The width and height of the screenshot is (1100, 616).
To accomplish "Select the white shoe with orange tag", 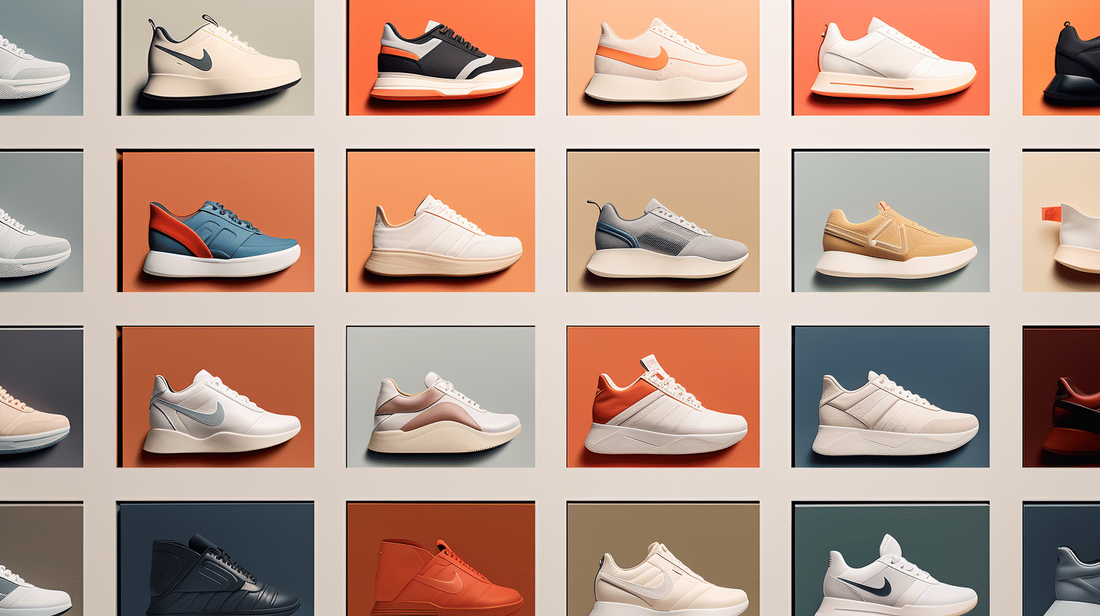I will pyautogui.click(x=1076, y=237).
